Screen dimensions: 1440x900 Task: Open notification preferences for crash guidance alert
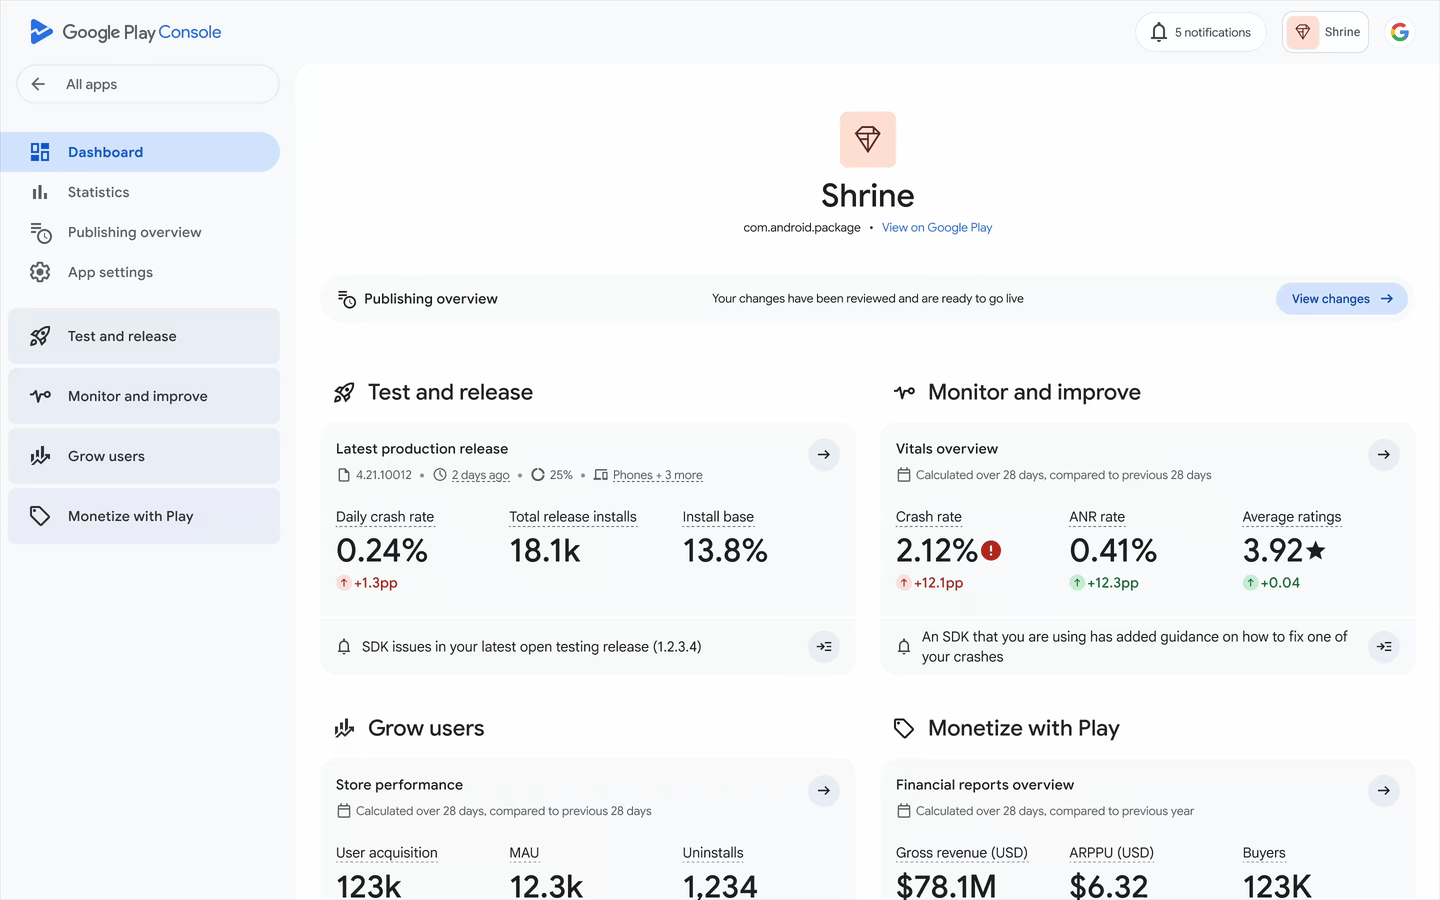tap(1383, 646)
